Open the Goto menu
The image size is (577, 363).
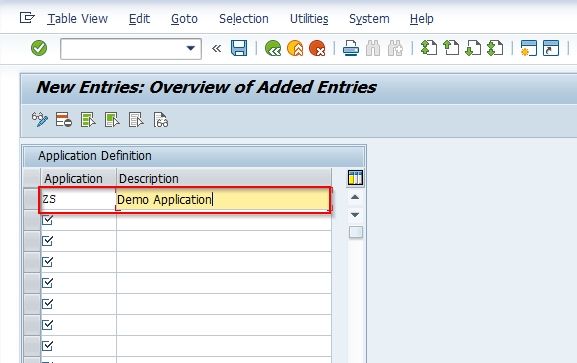click(x=184, y=19)
